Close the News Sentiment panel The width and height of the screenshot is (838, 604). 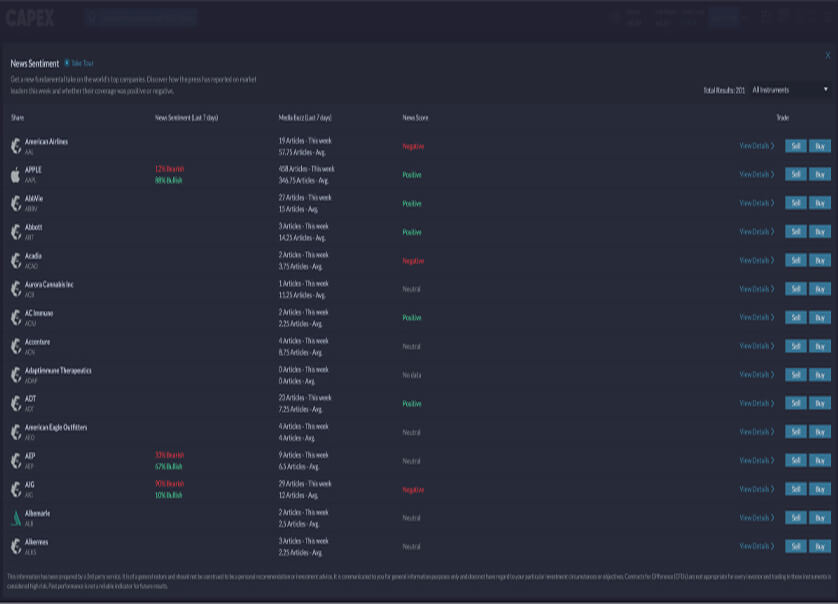[x=828, y=56]
